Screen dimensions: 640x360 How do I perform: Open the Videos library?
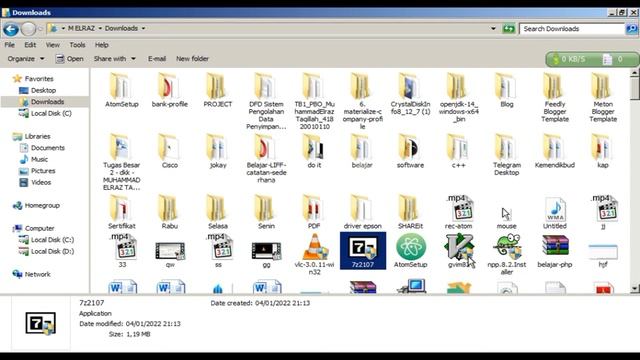[35, 182]
